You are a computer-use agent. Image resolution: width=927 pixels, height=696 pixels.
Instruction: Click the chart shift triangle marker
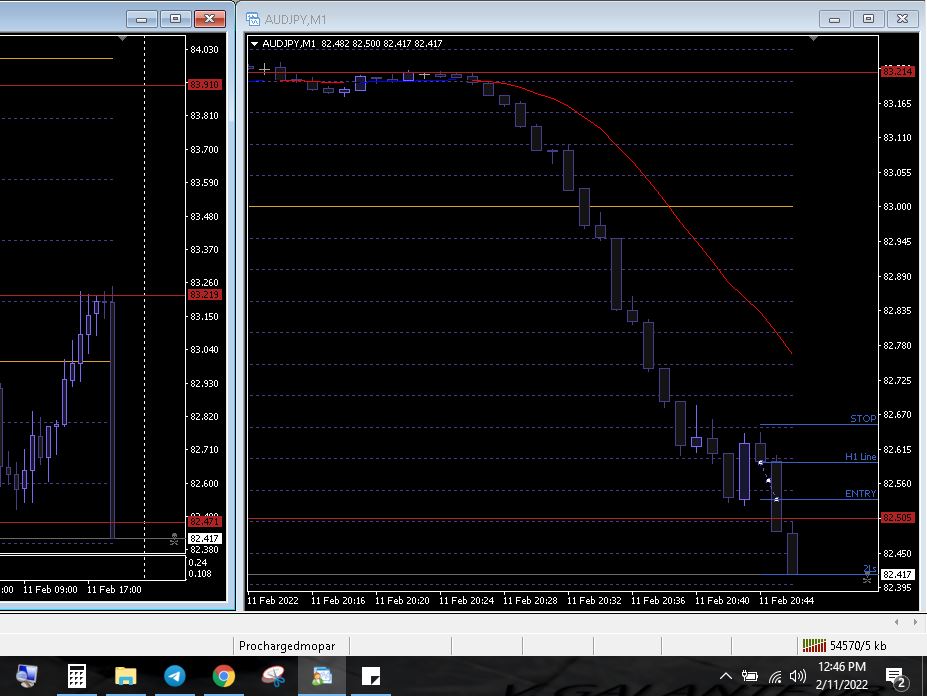(813, 38)
